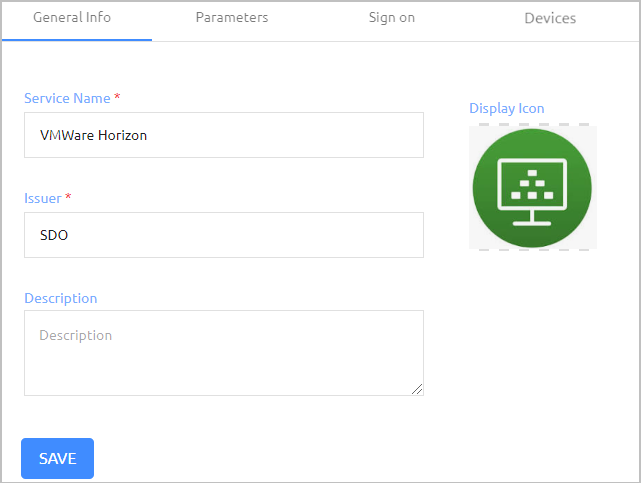Switch to the General Info tab
641x483 pixels.
tap(72, 18)
